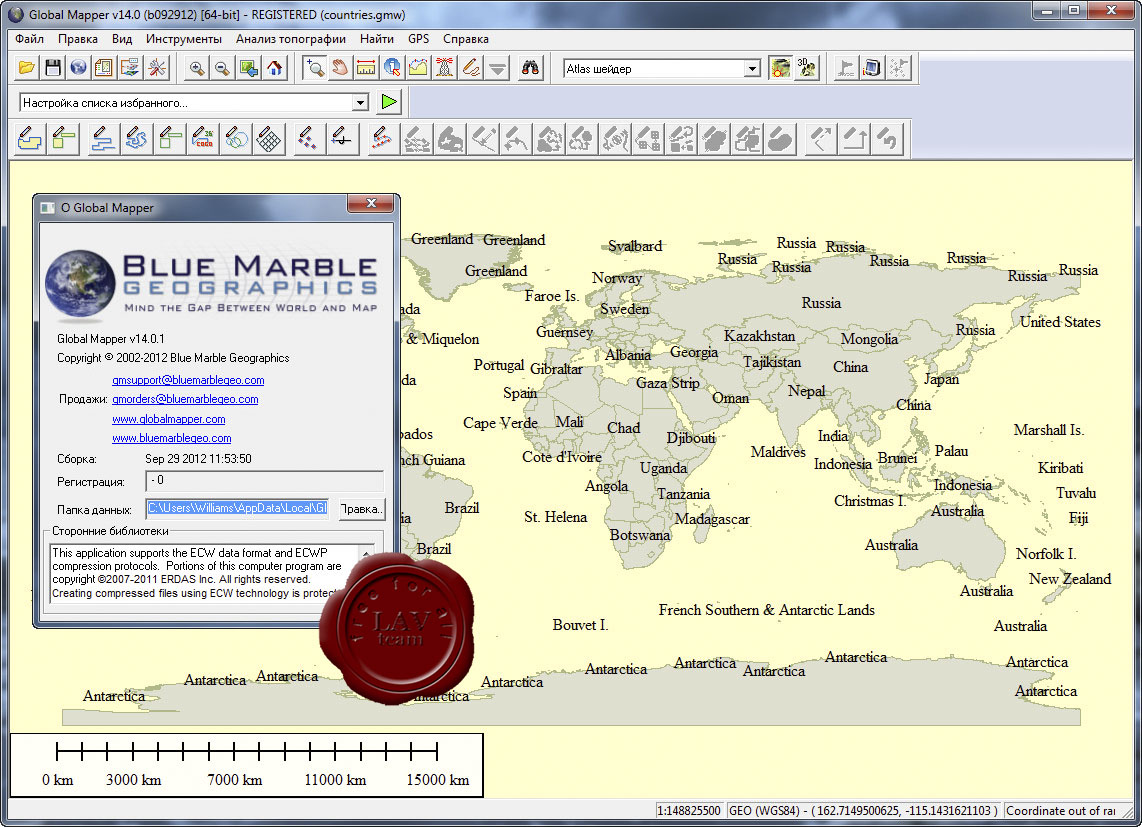The width and height of the screenshot is (1142, 827).
Task: Click the Home view house icon
Action: coord(275,68)
